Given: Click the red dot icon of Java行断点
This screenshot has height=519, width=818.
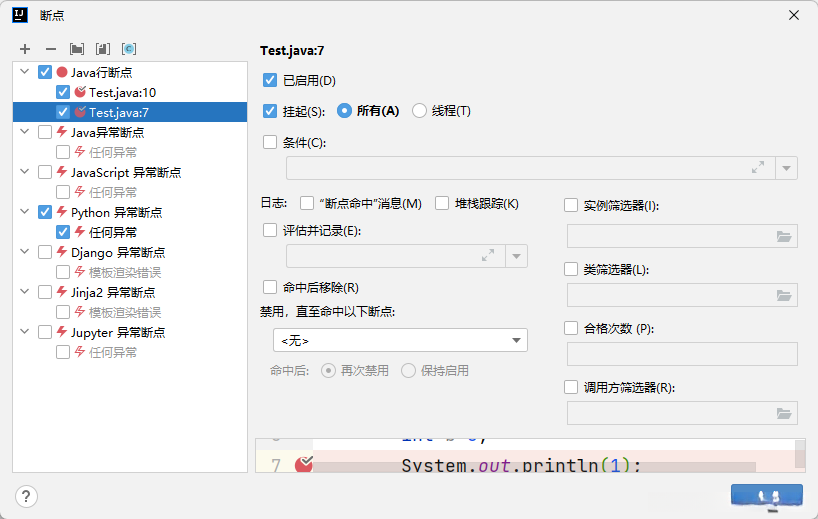Looking at the screenshot, I should coord(62,72).
